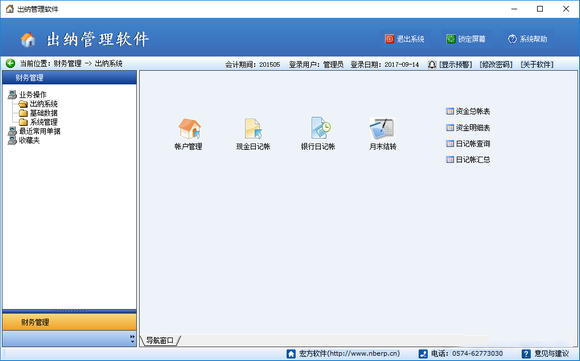Click the green 锁定屏幕 icon
Screen dimensions: 580x361
[451, 39]
